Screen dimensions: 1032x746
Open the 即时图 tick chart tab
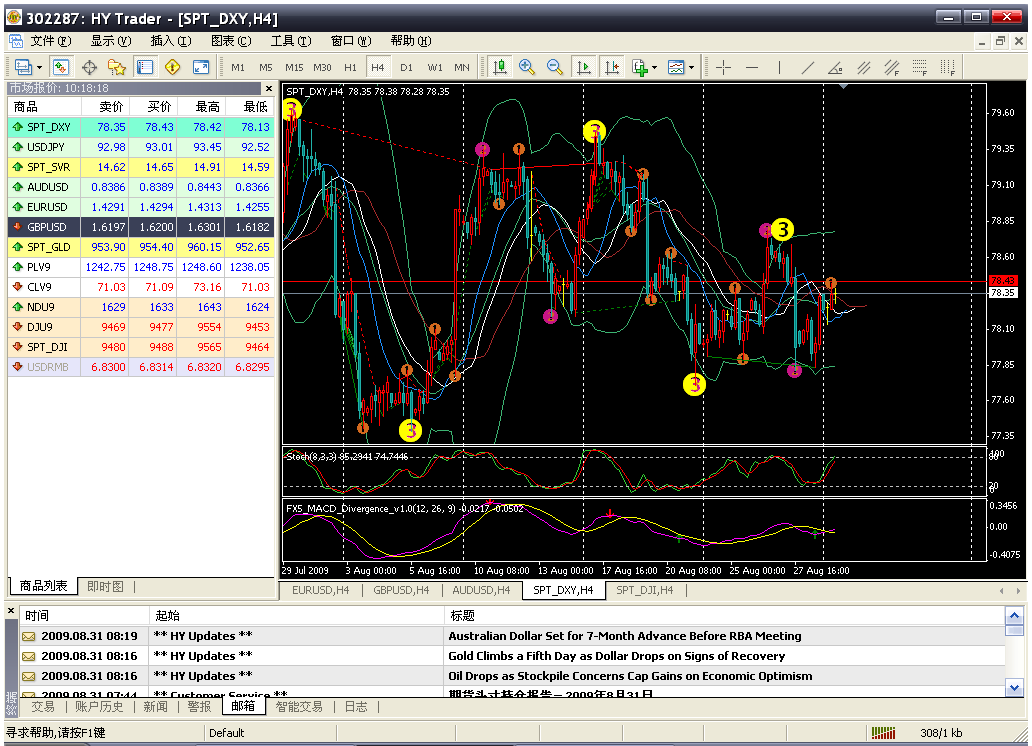coord(105,587)
